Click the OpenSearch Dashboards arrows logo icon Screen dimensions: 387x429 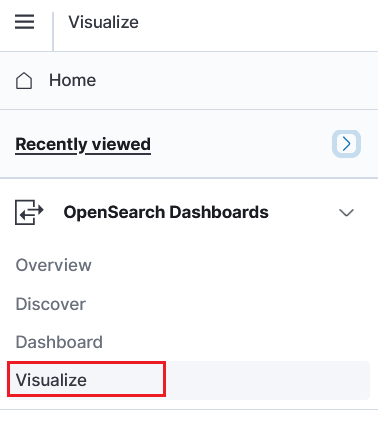click(x=29, y=212)
